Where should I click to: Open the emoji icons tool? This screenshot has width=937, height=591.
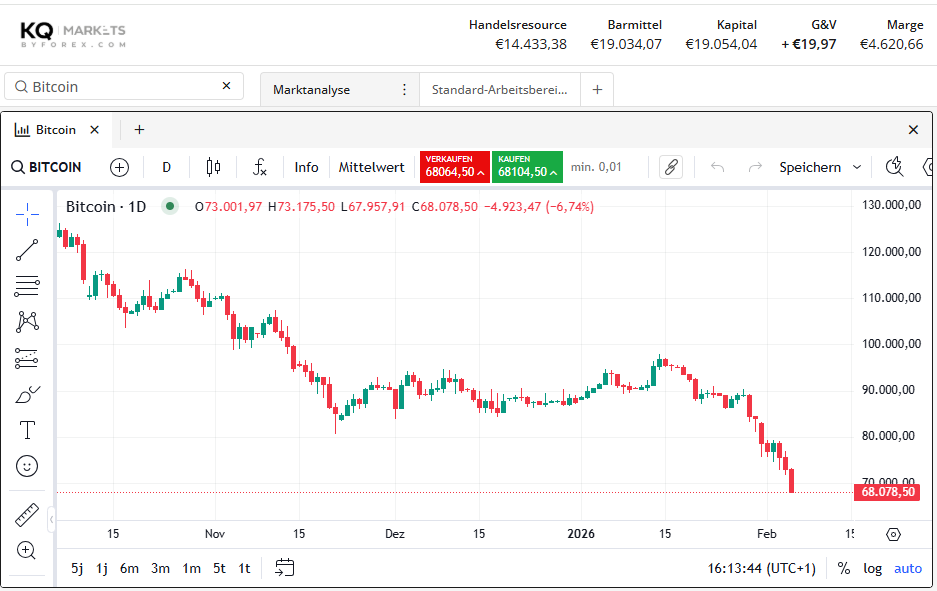27,466
